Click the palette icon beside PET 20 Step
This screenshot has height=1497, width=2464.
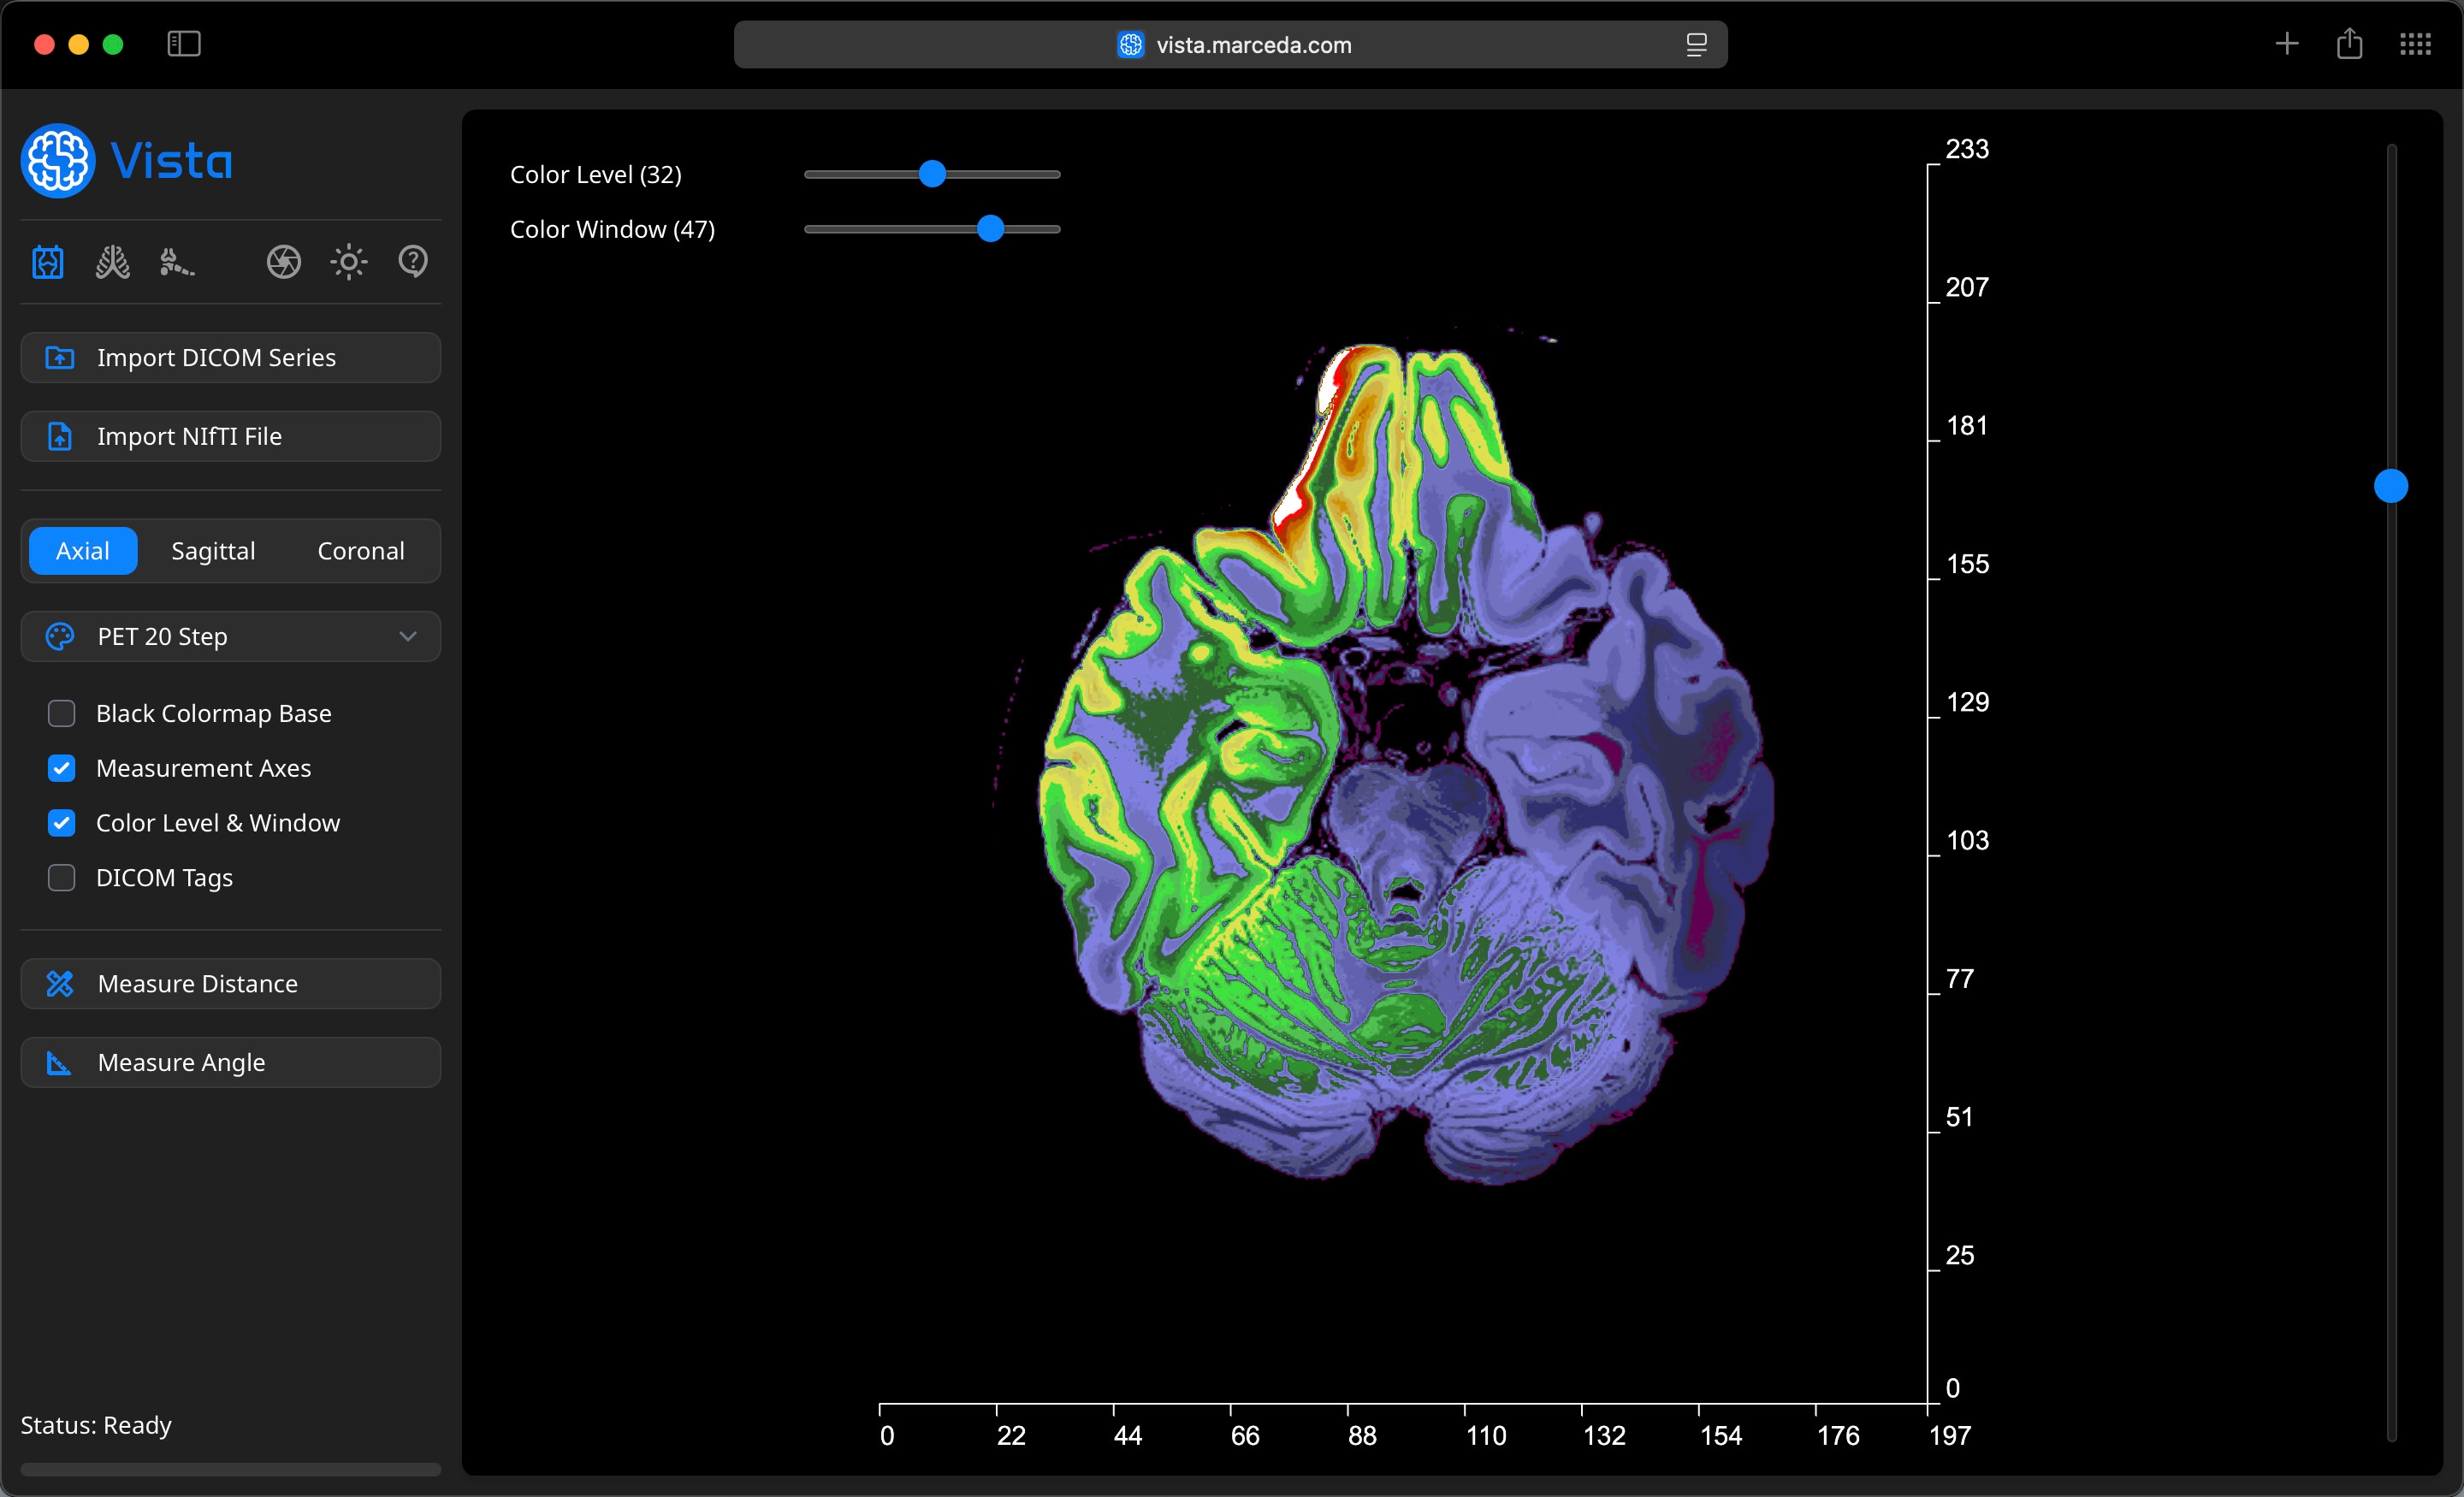60,636
